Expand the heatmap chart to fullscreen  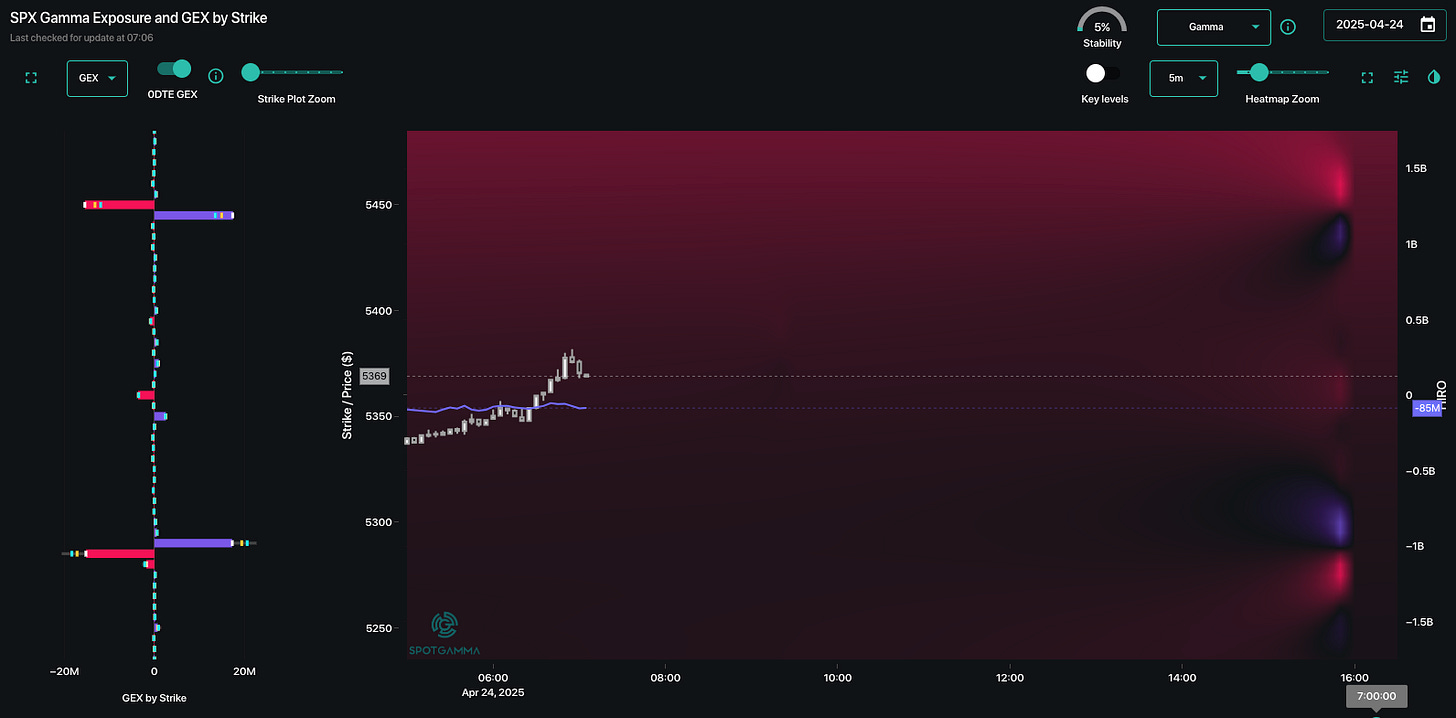click(1367, 77)
